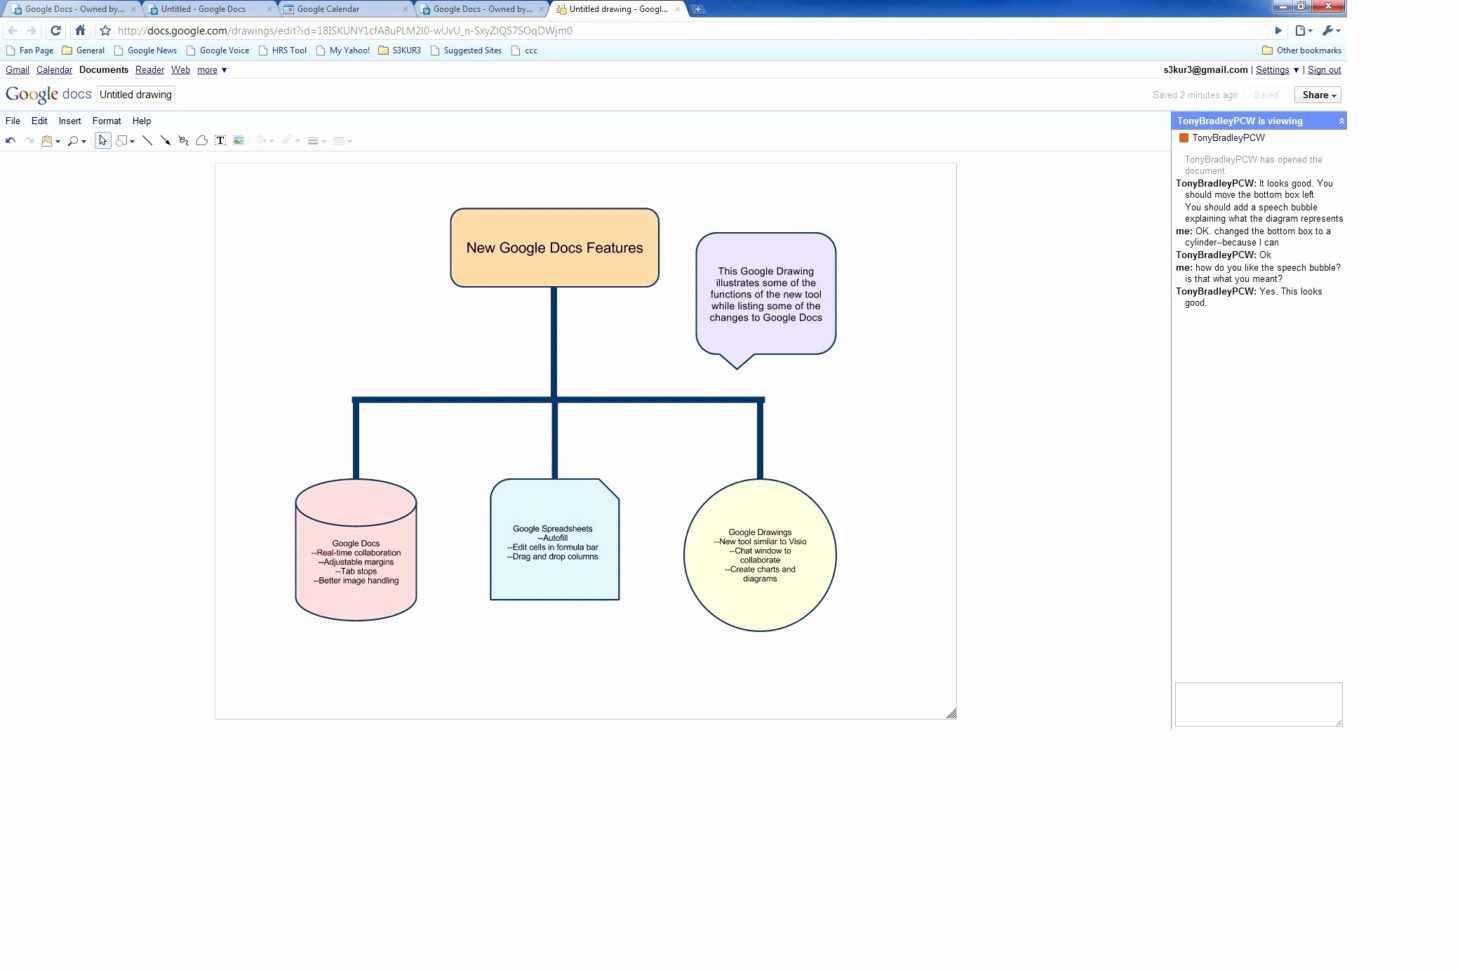The height and width of the screenshot is (970, 1460).
Task: Collapse the TonyBradleyPCW viewing panel
Action: tap(1341, 120)
